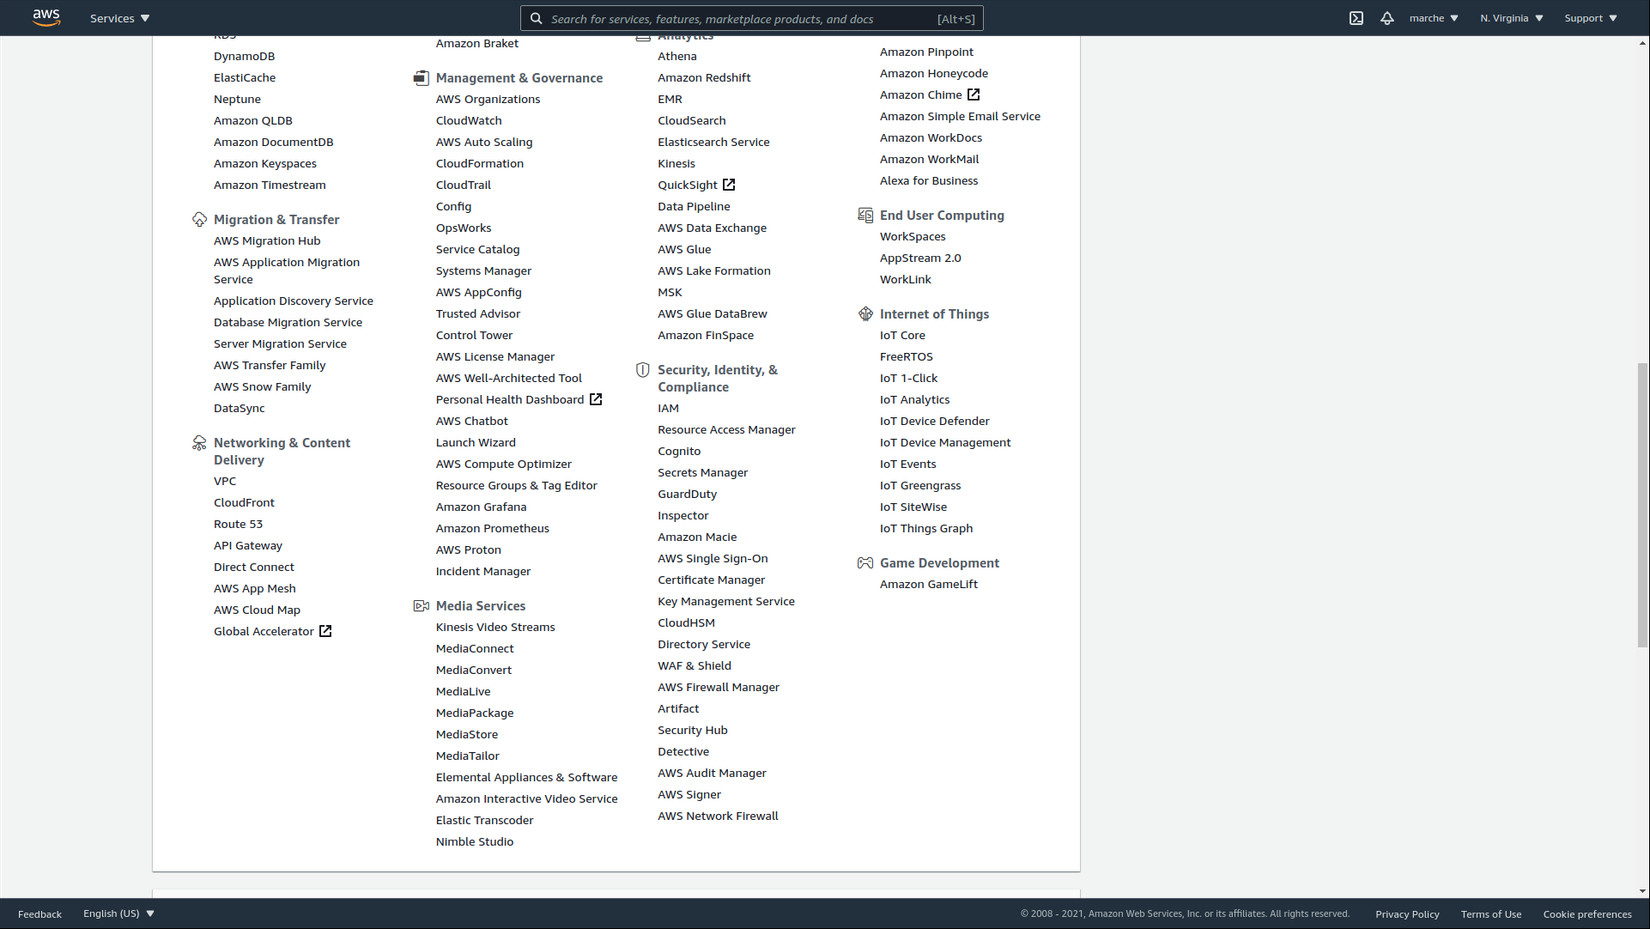Open the API Gateway service
The width and height of the screenshot is (1650, 929).
[248, 546]
